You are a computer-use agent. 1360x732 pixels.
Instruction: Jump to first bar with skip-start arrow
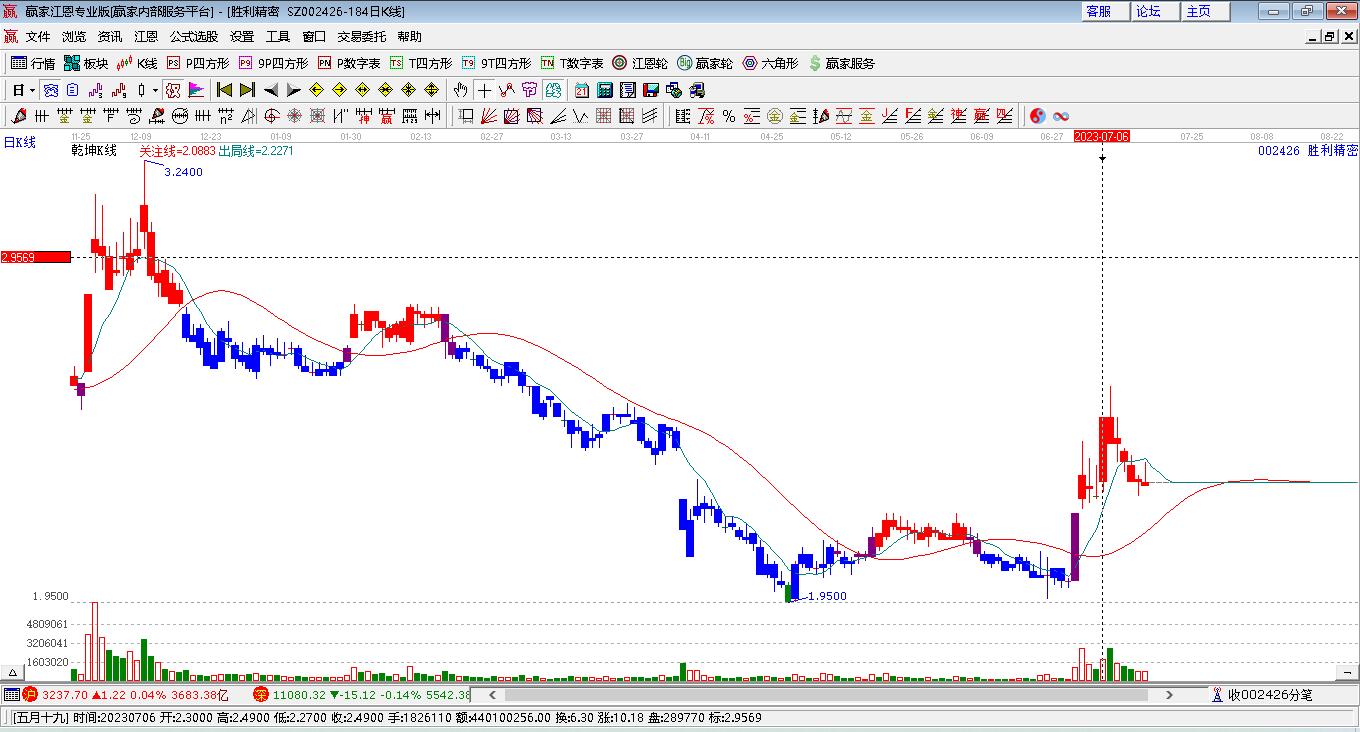224,90
